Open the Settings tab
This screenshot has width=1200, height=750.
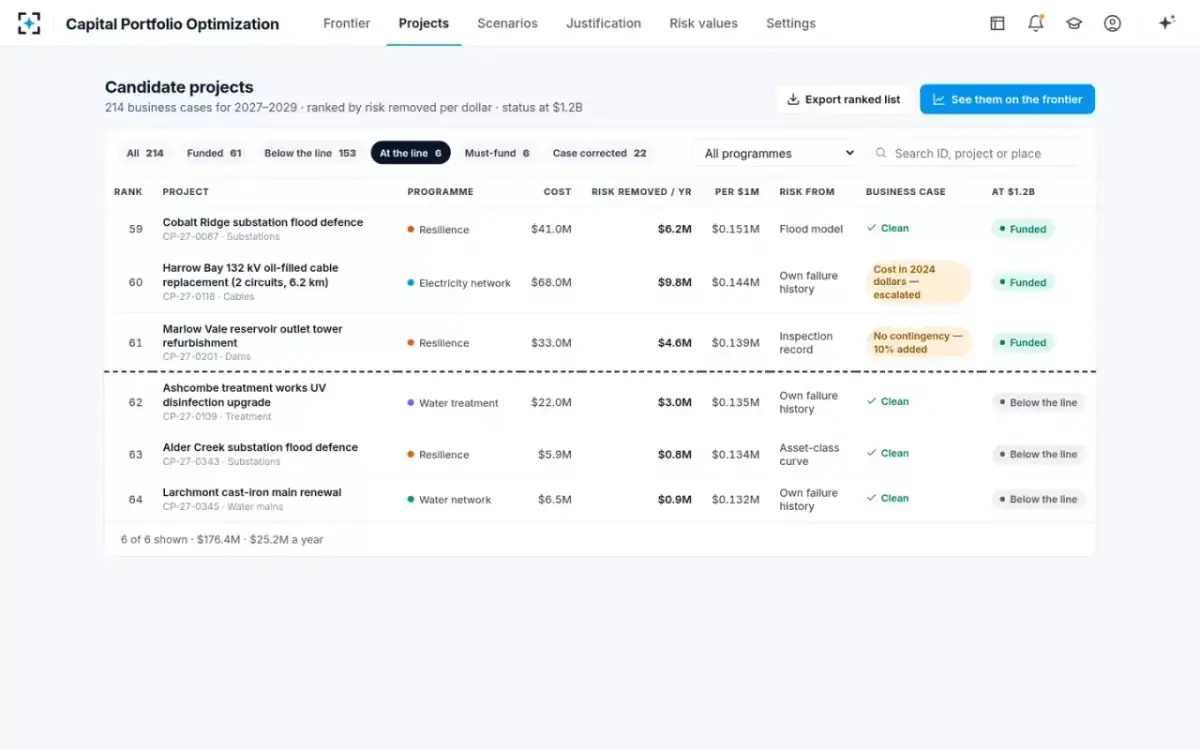pos(791,23)
